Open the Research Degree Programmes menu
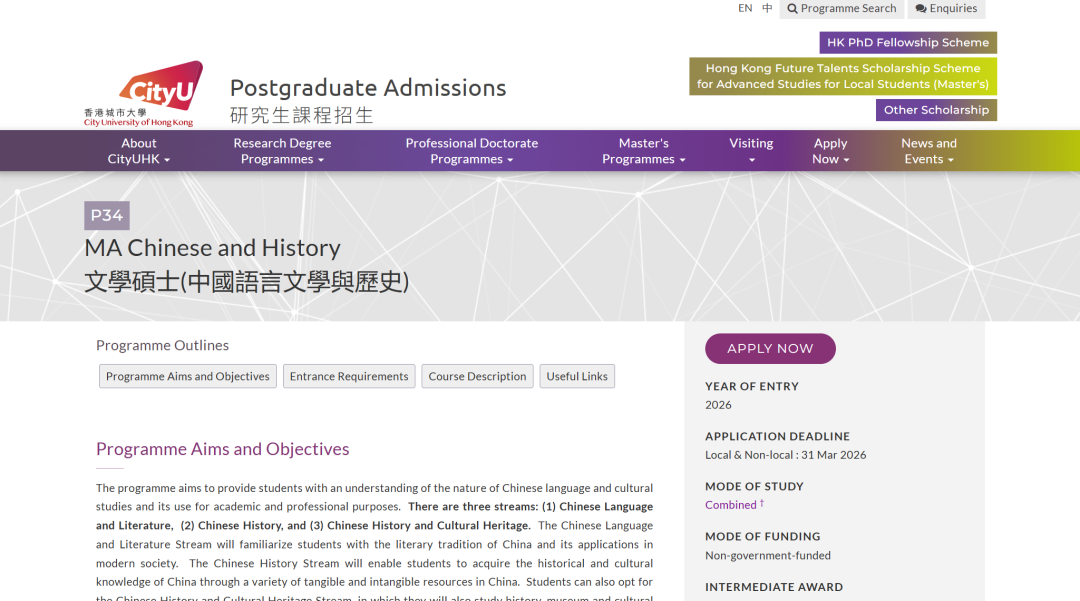The width and height of the screenshot is (1080, 601). [x=282, y=150]
